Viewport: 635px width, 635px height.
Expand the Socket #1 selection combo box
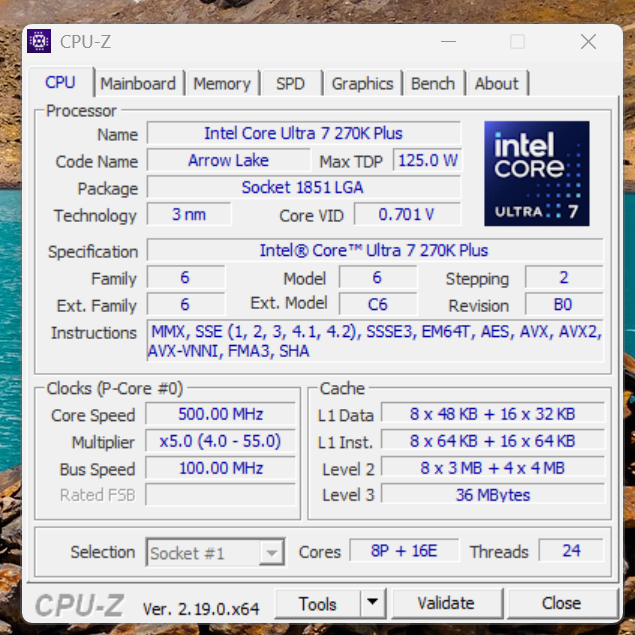point(272,552)
